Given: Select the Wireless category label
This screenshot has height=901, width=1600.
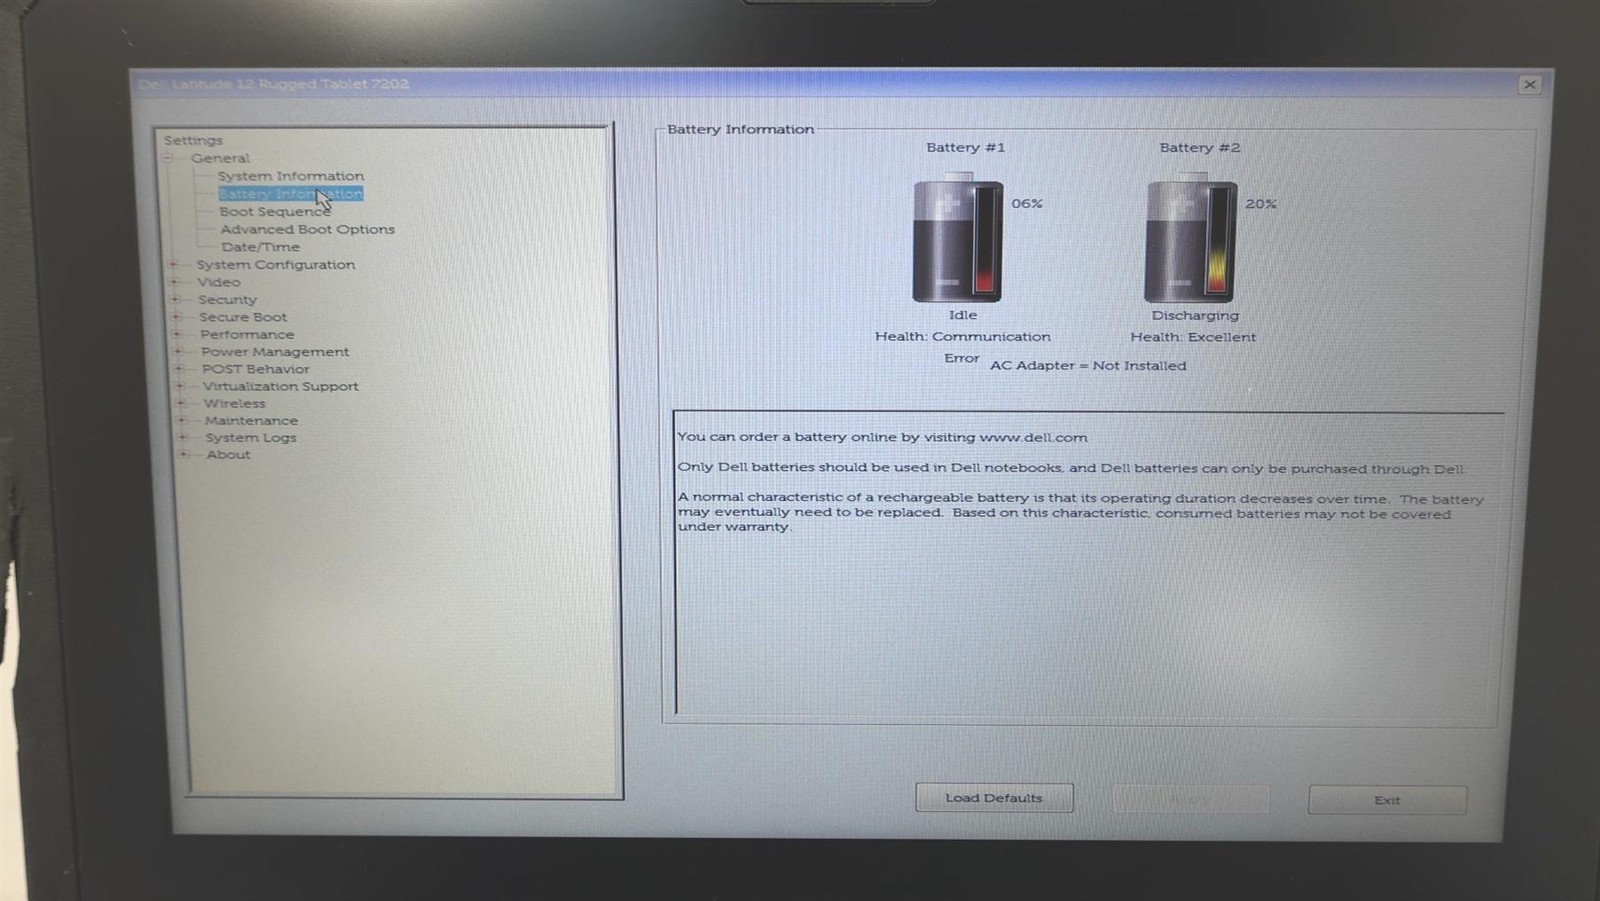Looking at the screenshot, I should coord(235,404).
